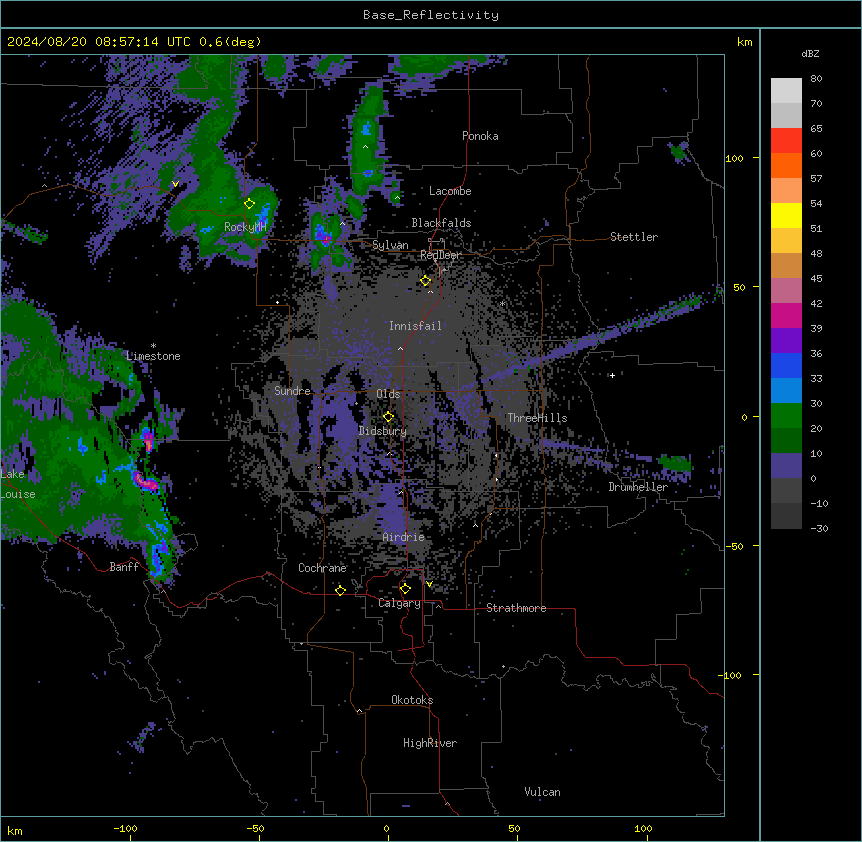Image resolution: width=862 pixels, height=842 pixels.
Task: Click the 50 tick on the bottom axis
Action: tap(514, 828)
